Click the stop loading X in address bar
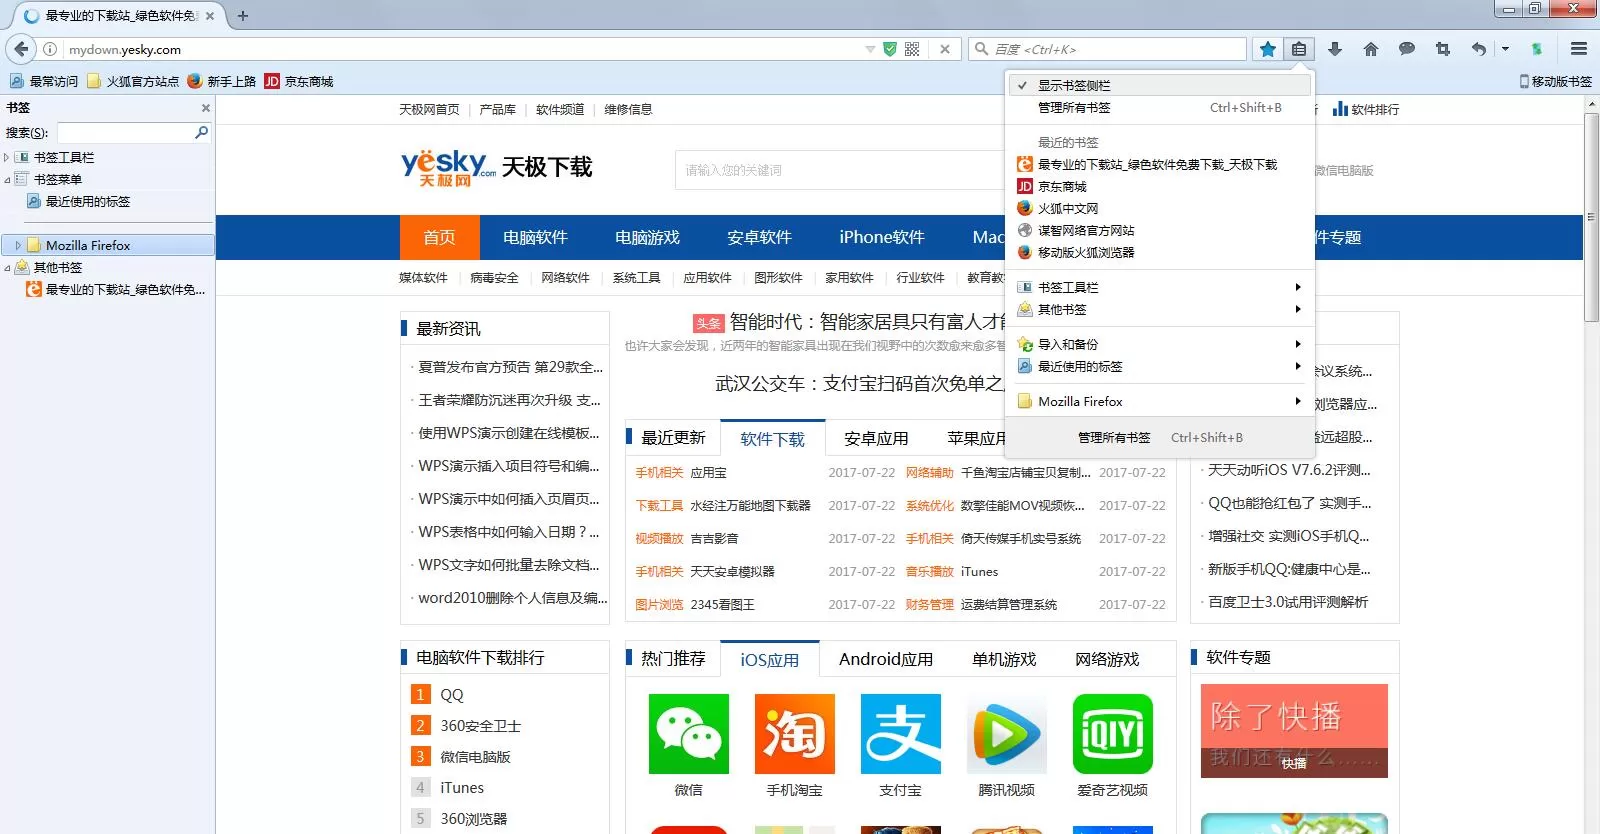This screenshot has height=834, width=1600. pyautogui.click(x=945, y=49)
